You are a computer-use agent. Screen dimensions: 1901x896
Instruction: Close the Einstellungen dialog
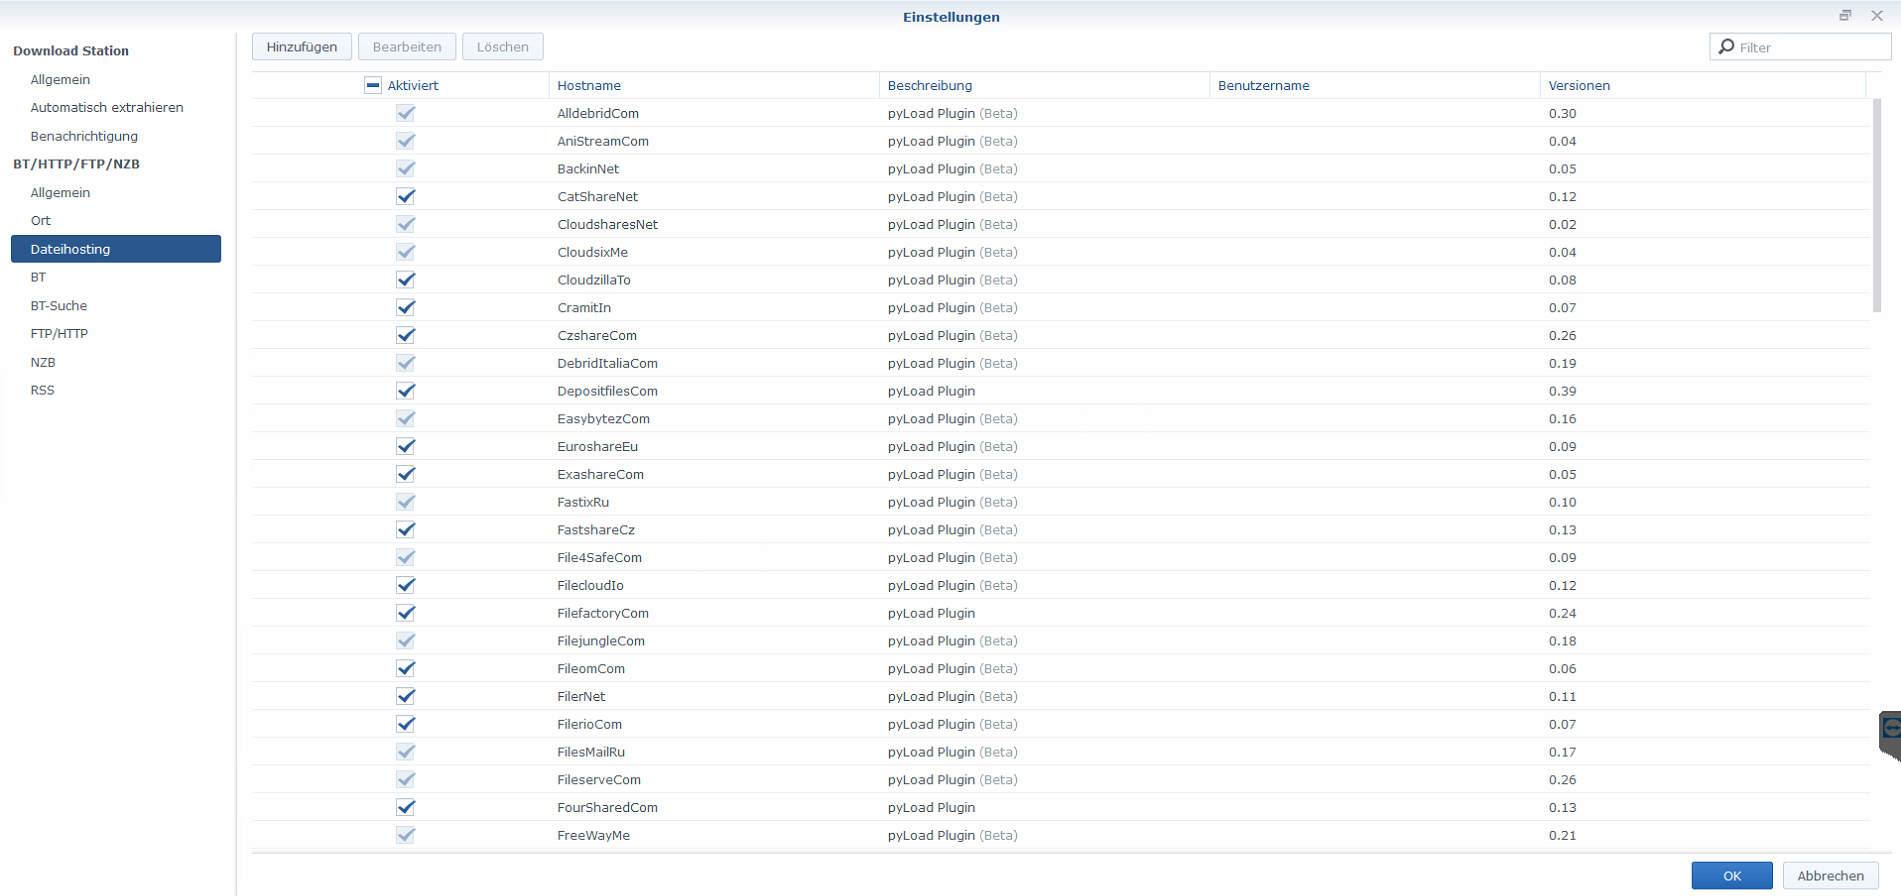click(1877, 15)
